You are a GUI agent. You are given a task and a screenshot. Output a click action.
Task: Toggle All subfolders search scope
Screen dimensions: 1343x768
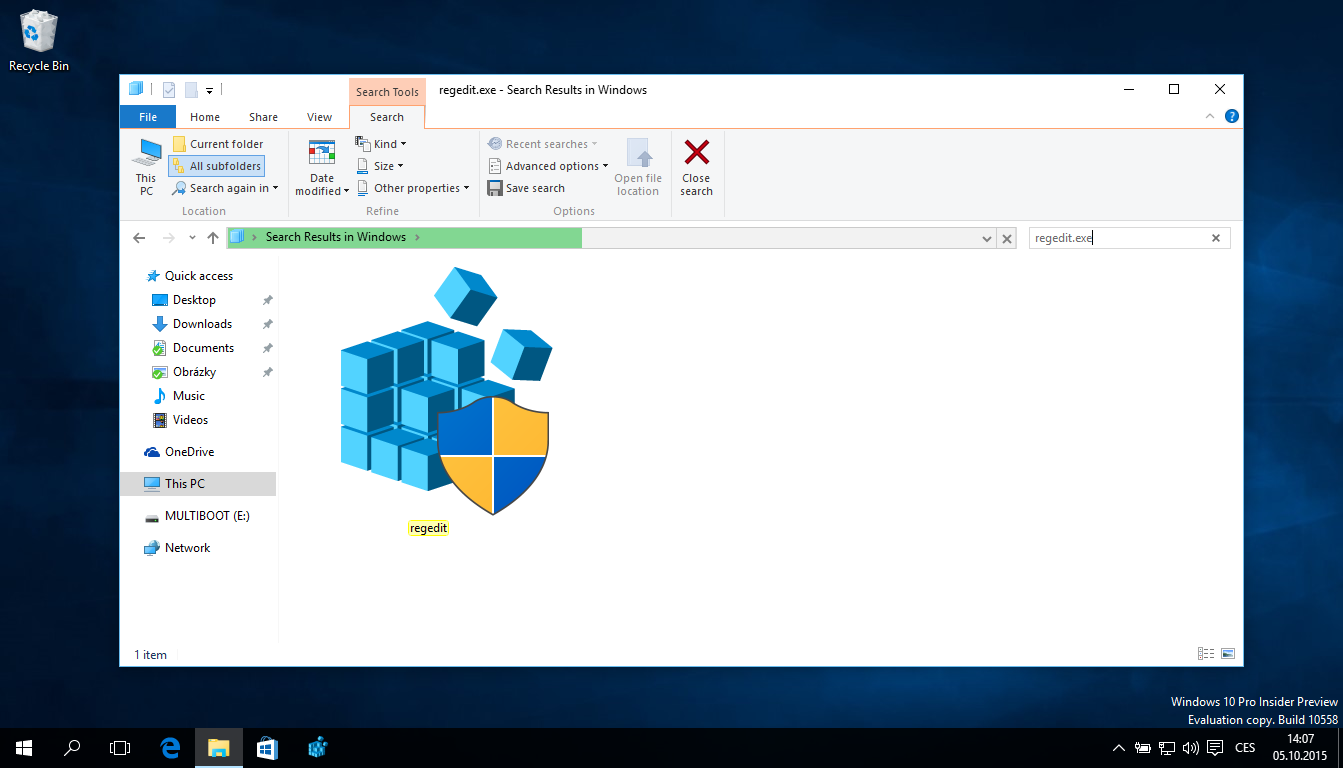pyautogui.click(x=217, y=166)
